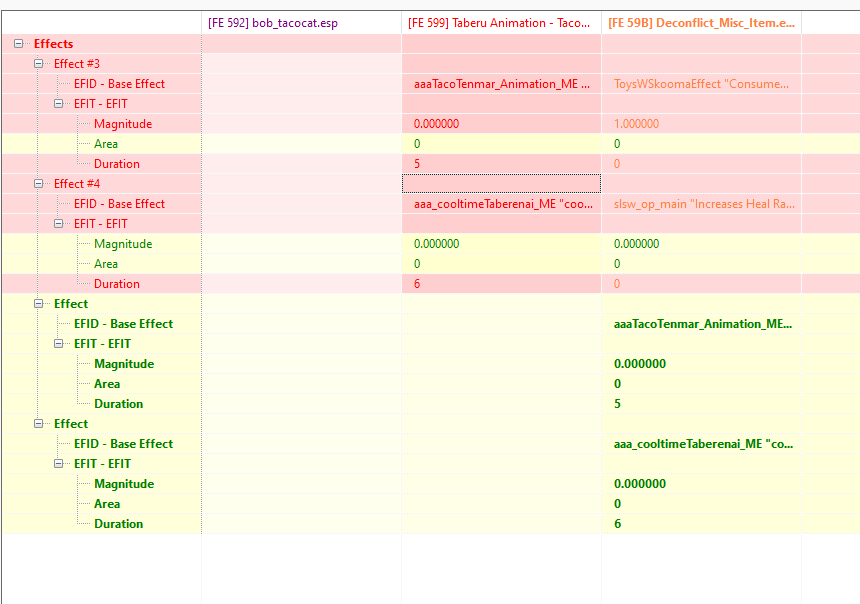The image size is (860, 604).
Task: Collapse EFIT - EFIT under Effect #4
Action: 59,224
